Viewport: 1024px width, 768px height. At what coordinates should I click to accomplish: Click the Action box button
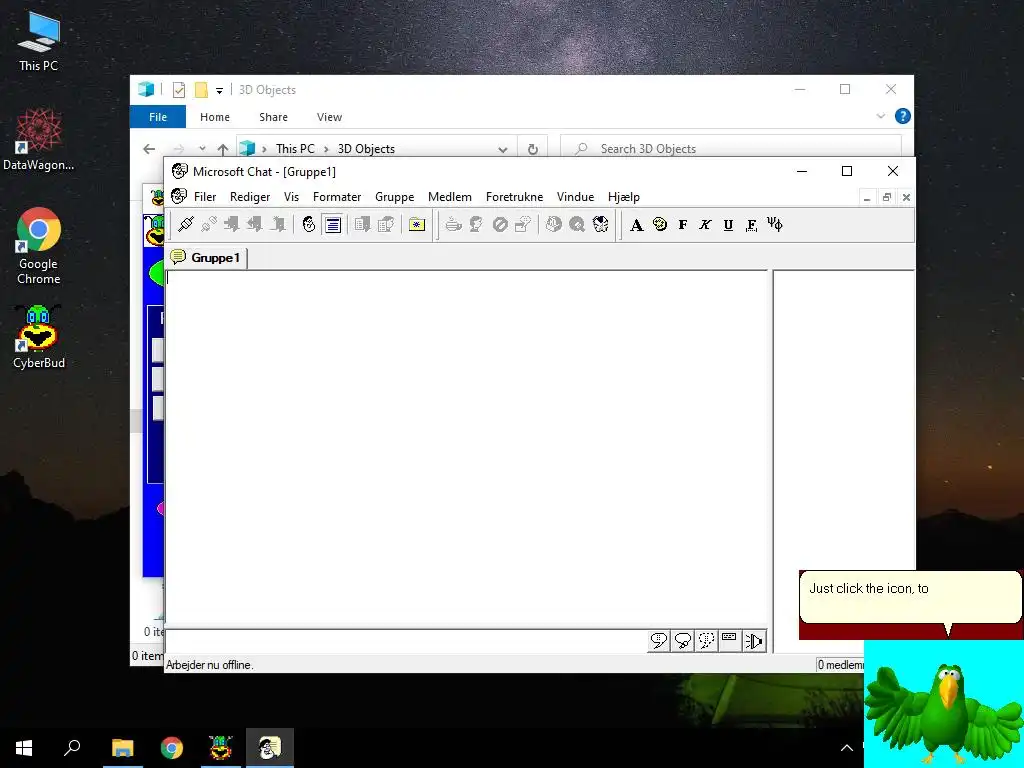(729, 641)
